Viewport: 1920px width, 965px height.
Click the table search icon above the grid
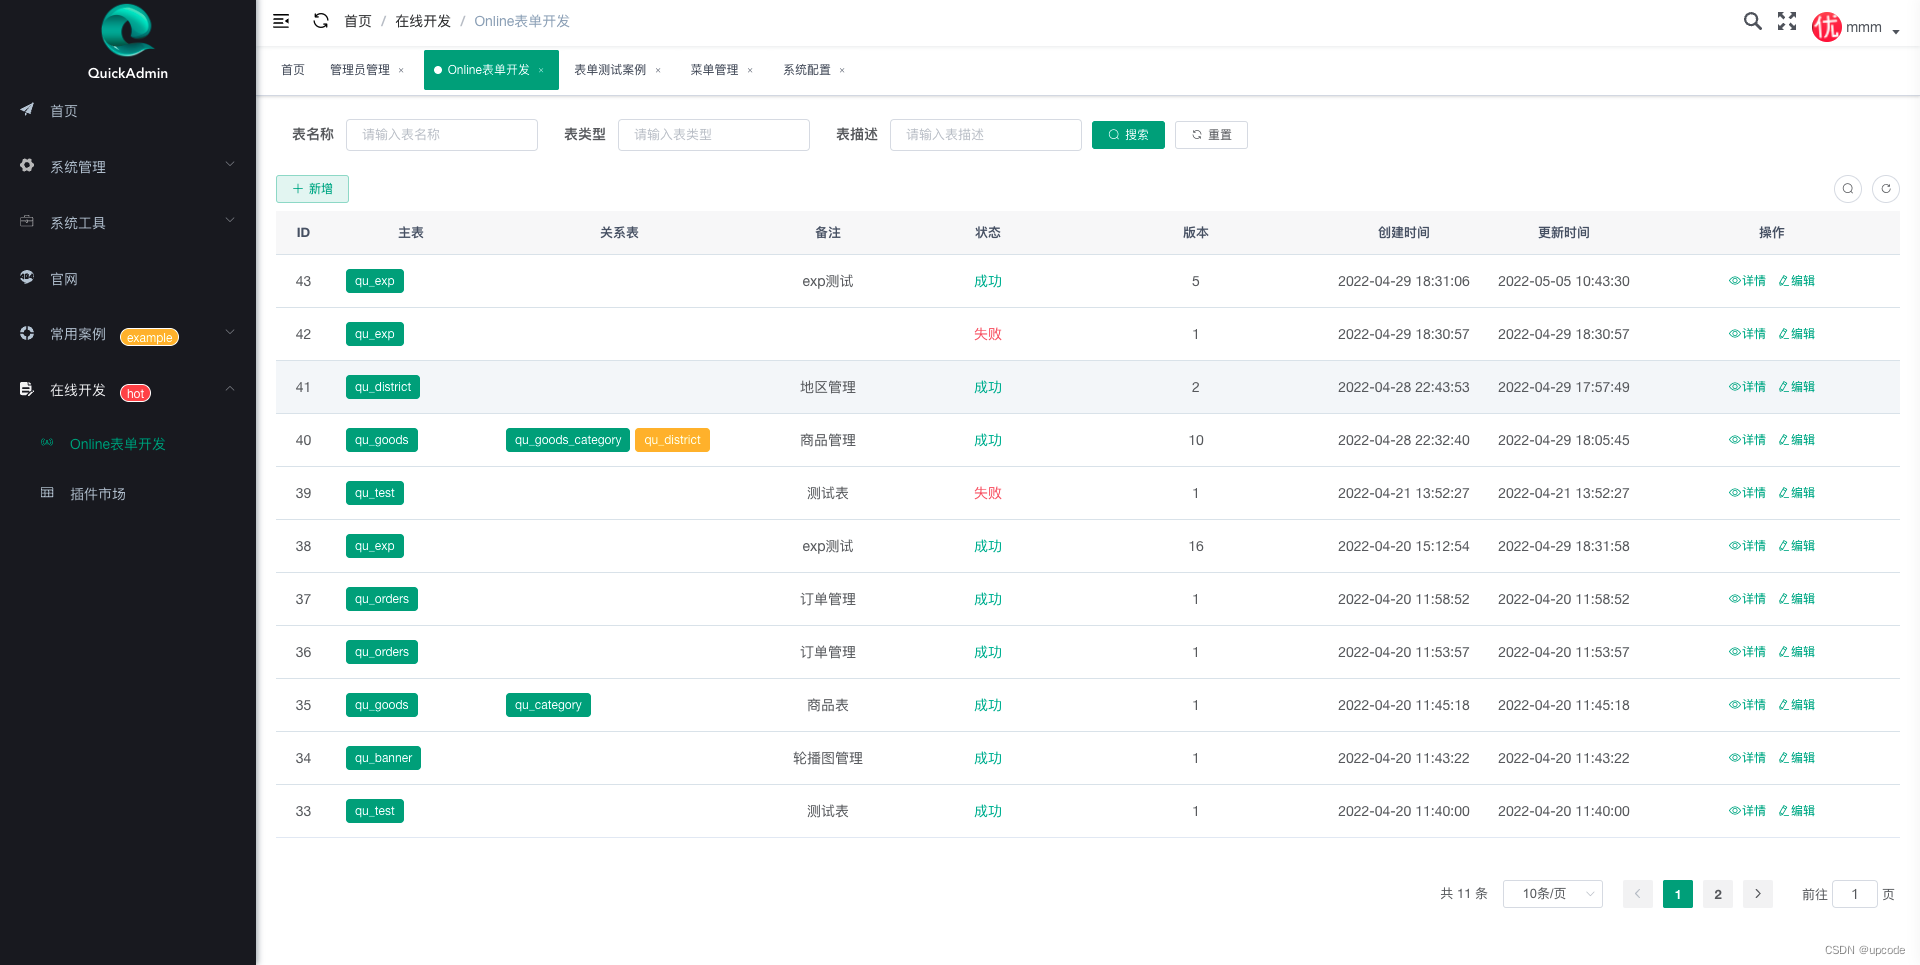click(1847, 189)
